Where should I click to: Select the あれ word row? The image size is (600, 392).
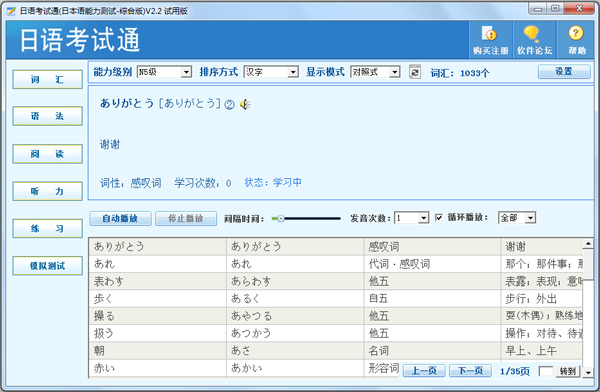(x=336, y=264)
